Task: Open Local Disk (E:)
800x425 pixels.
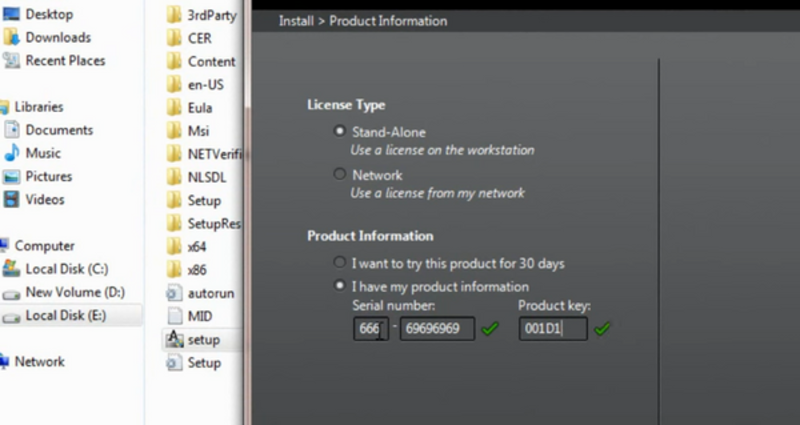Action: click(66, 315)
